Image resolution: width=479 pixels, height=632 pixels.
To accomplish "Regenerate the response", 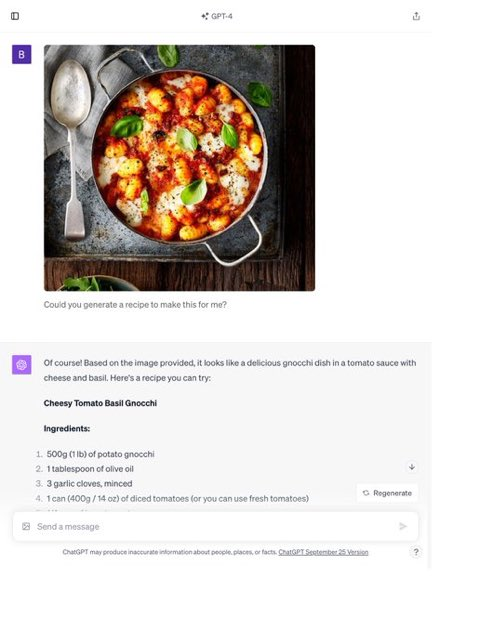I will point(387,493).
